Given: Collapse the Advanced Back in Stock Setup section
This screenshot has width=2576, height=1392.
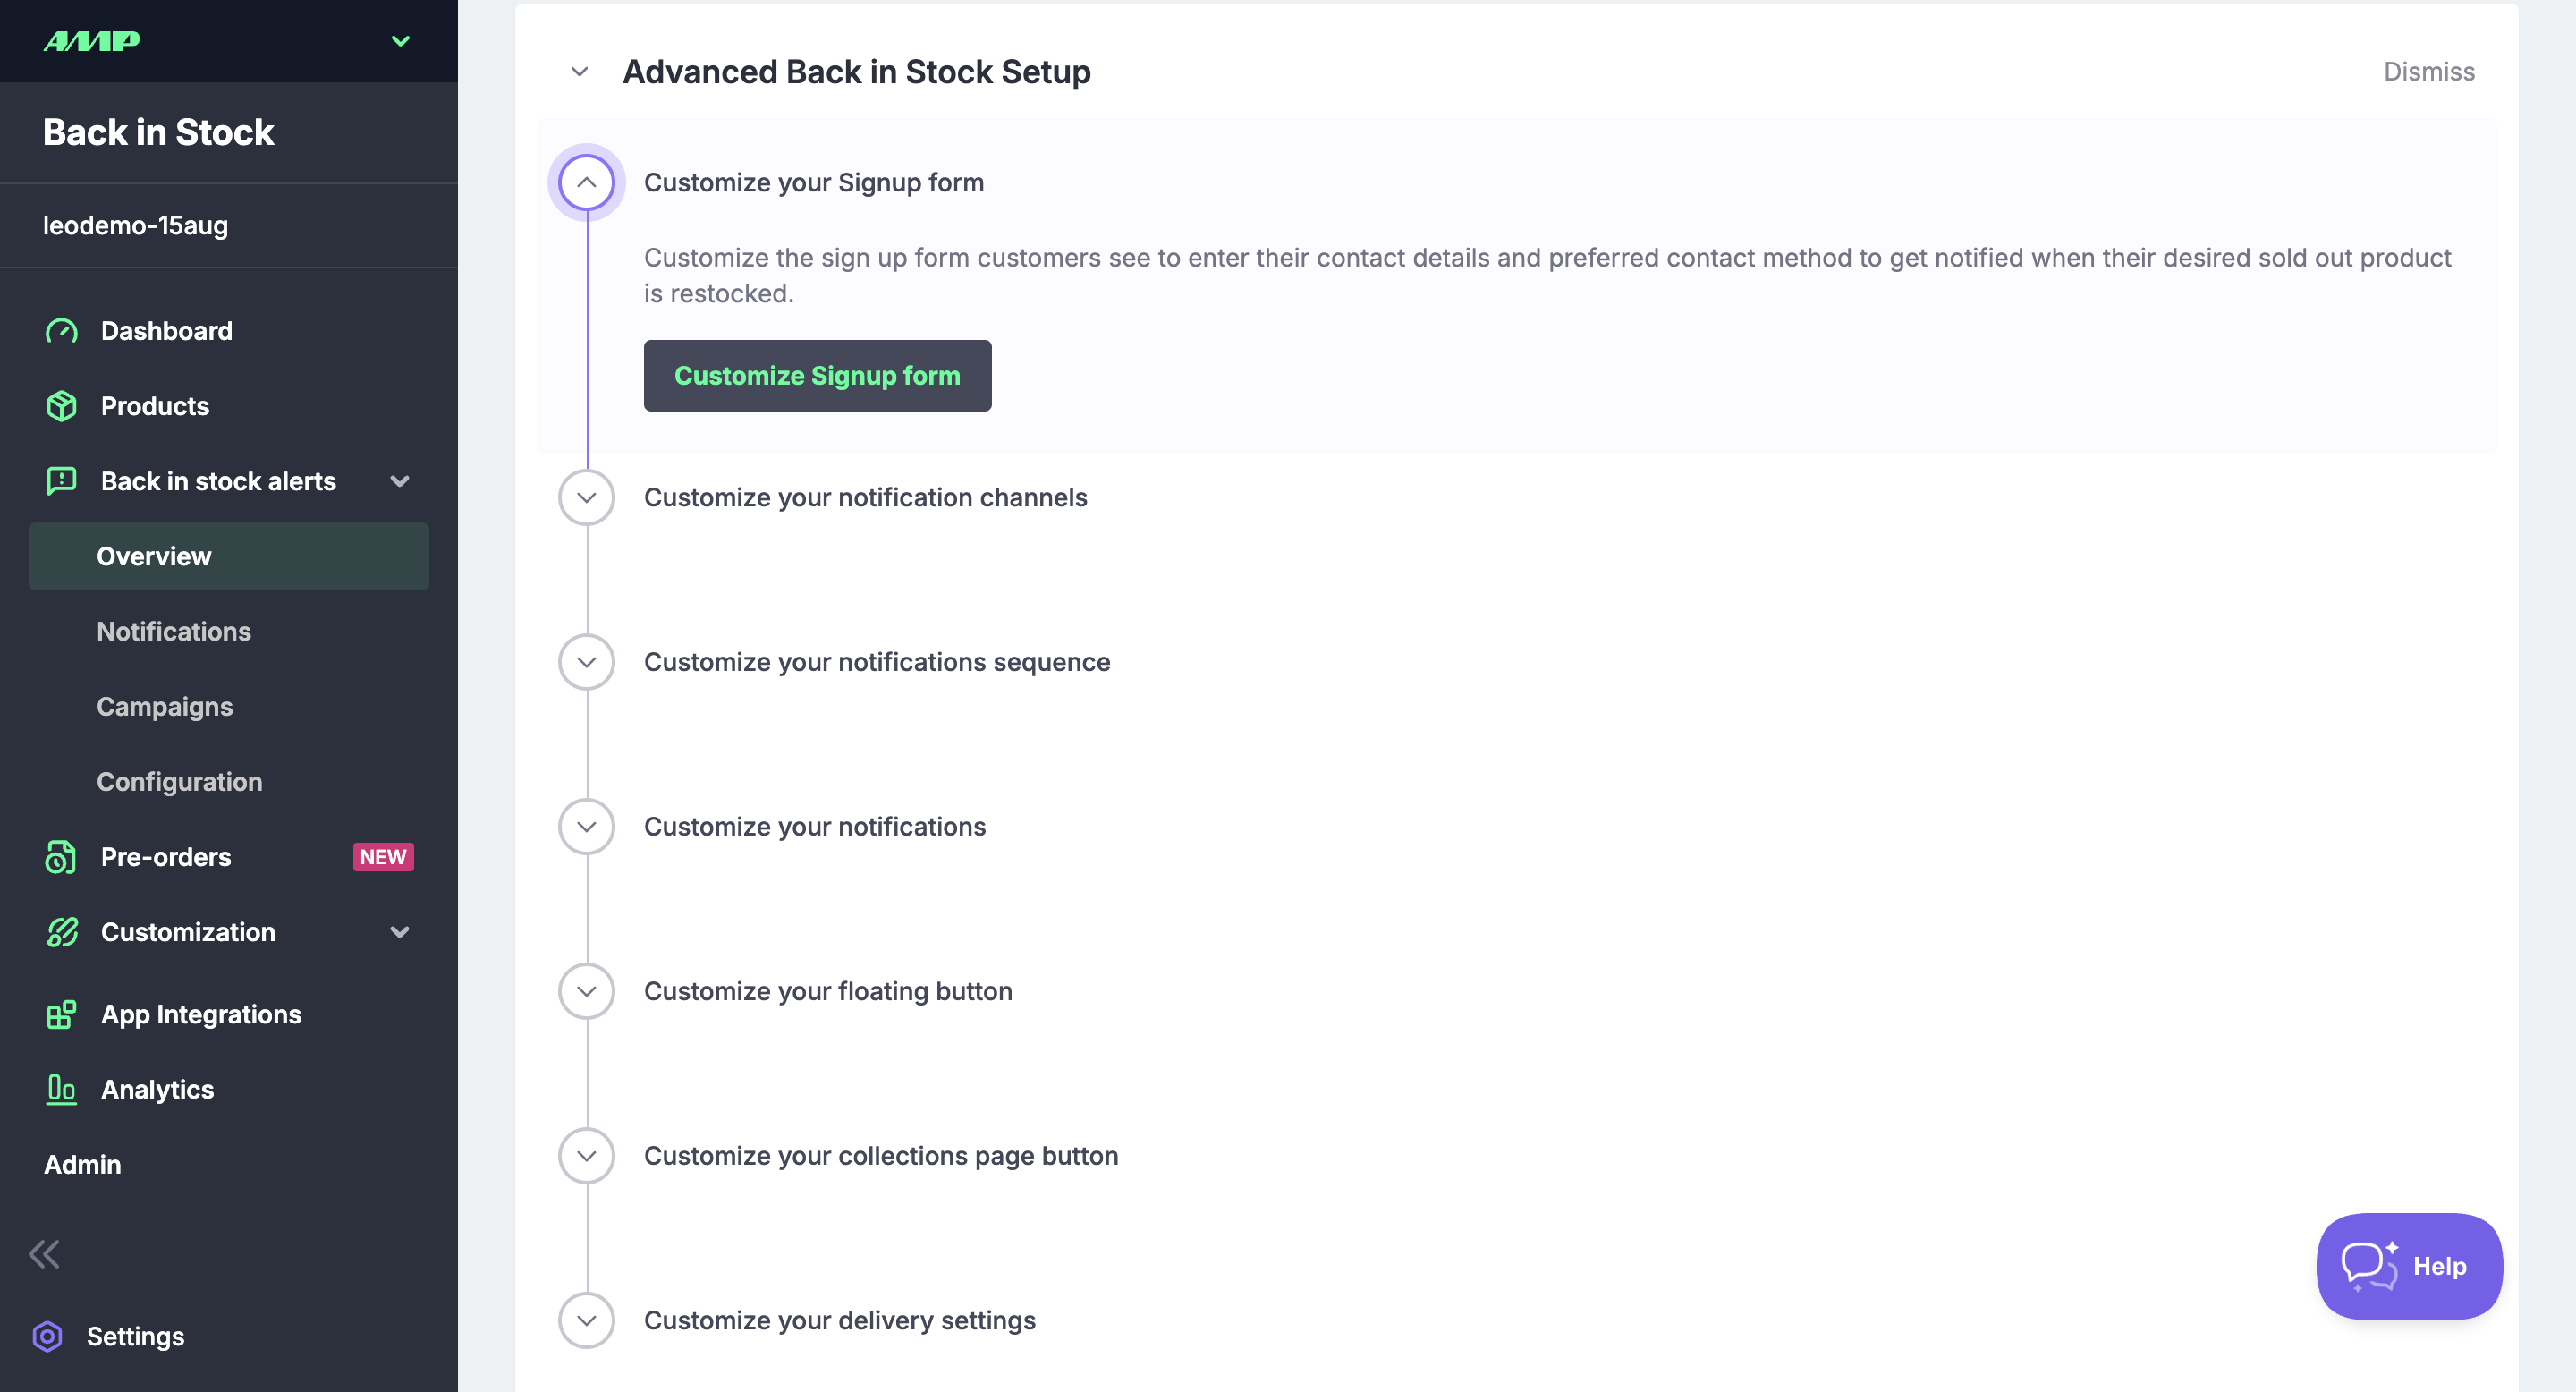Looking at the screenshot, I should pyautogui.click(x=579, y=72).
